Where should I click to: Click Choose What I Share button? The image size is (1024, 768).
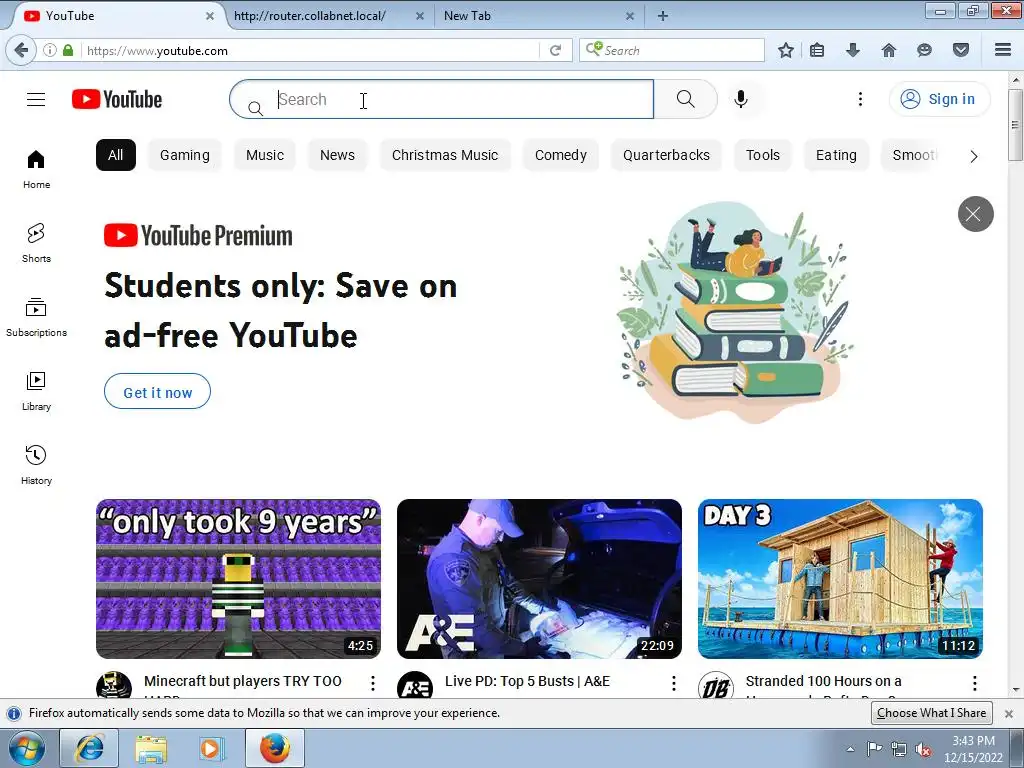point(931,713)
